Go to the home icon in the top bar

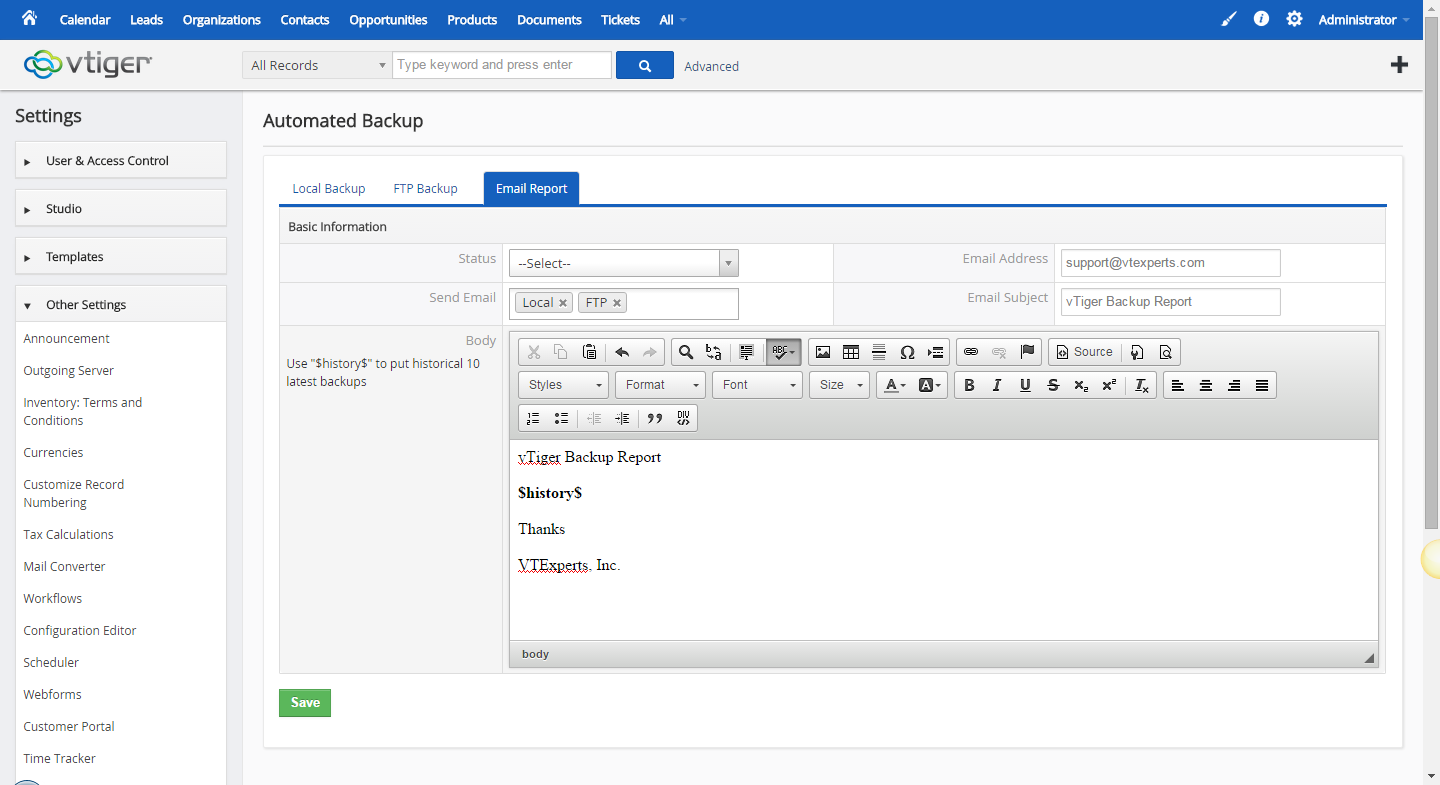pos(29,19)
